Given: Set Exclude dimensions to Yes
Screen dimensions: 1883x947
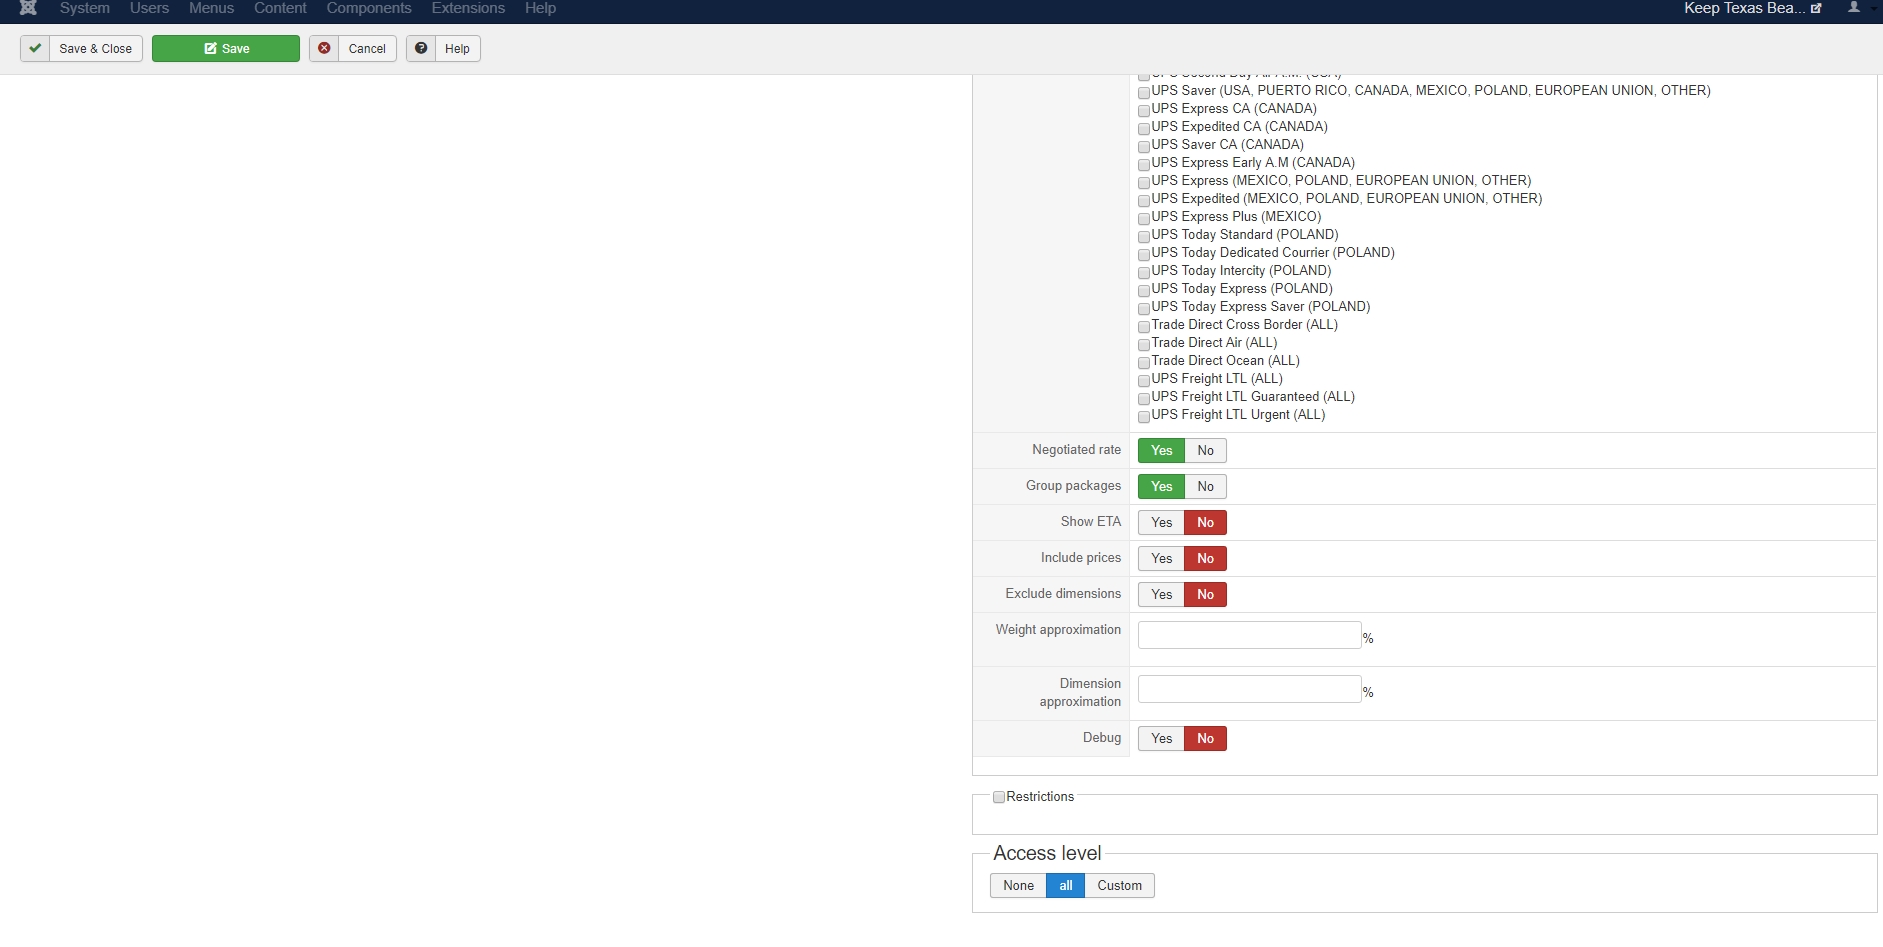Looking at the screenshot, I should point(1161,595).
